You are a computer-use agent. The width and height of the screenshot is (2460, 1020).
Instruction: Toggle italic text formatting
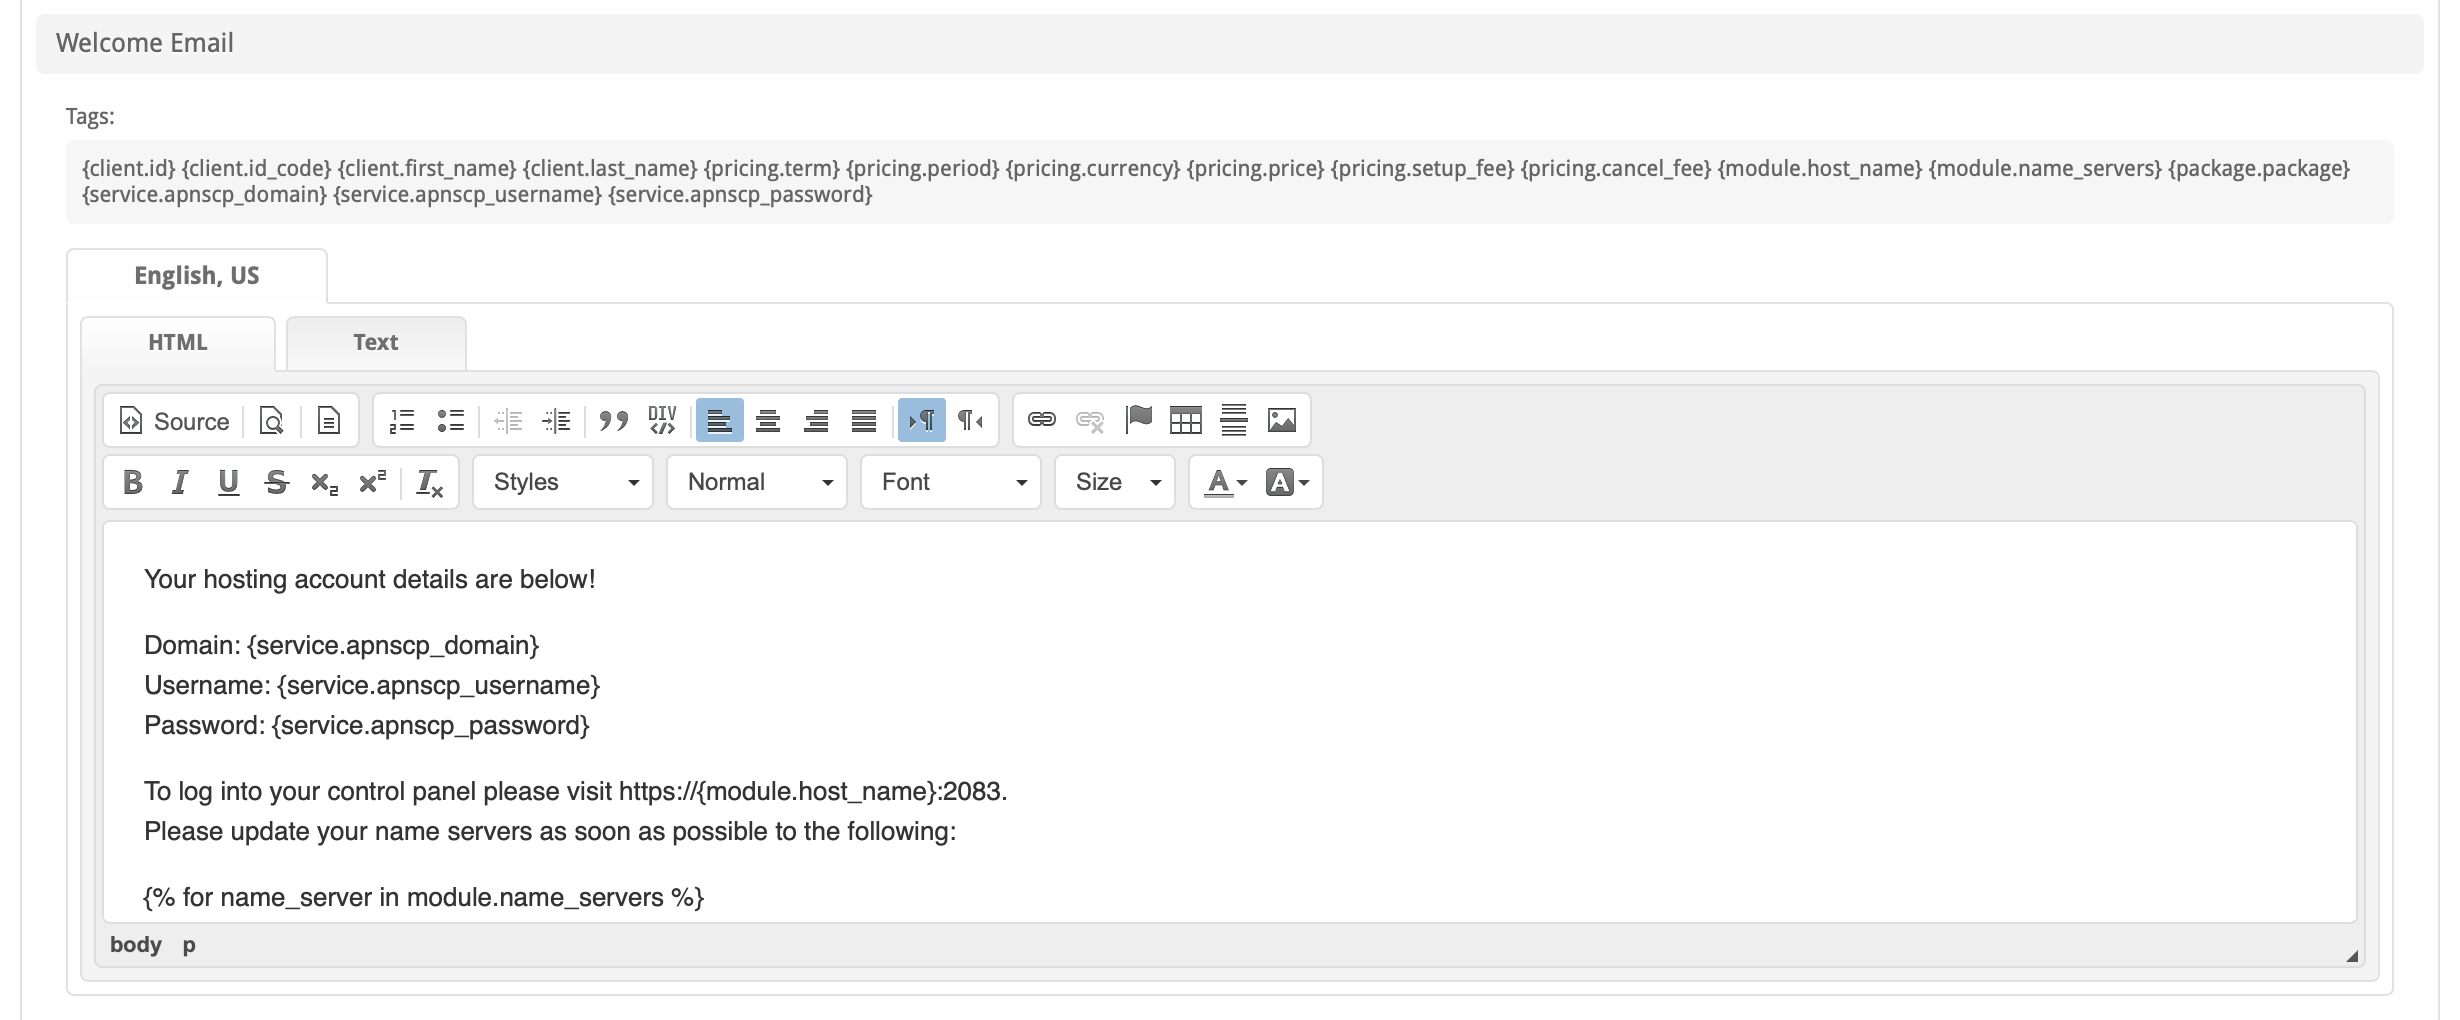point(180,483)
